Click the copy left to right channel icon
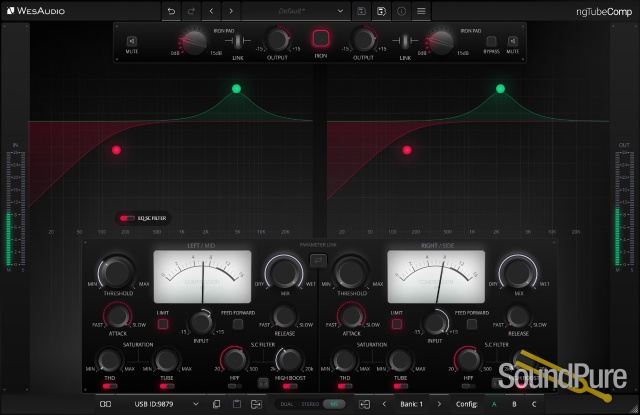 coord(256,404)
